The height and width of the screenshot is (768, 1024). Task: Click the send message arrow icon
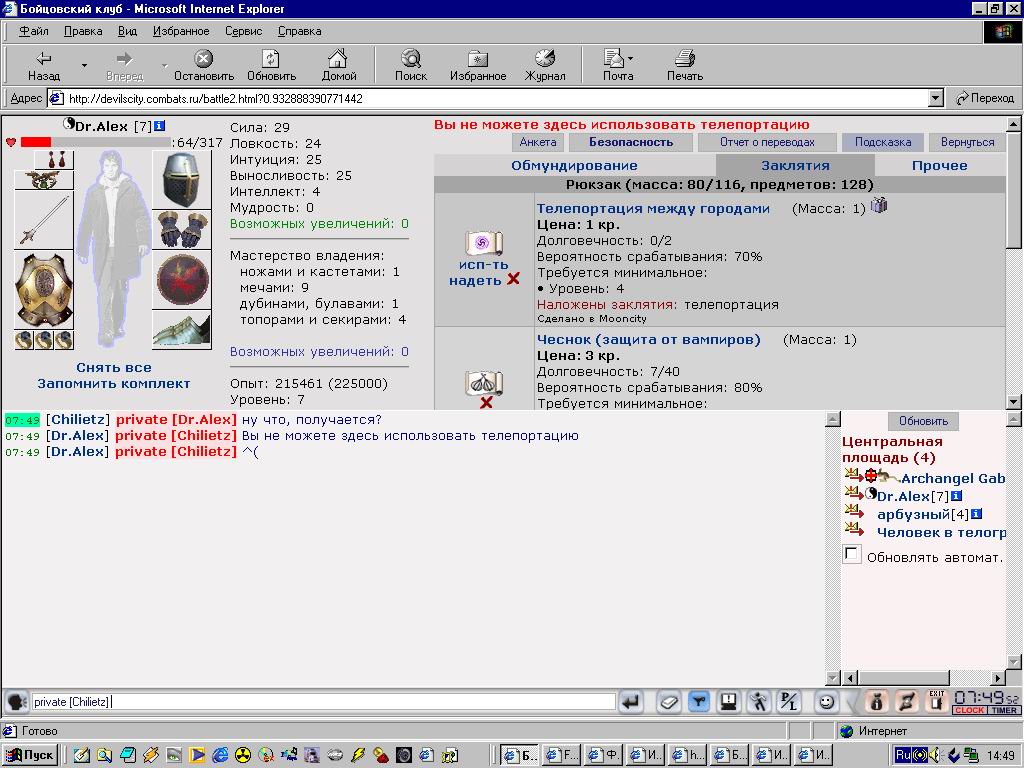[631, 702]
